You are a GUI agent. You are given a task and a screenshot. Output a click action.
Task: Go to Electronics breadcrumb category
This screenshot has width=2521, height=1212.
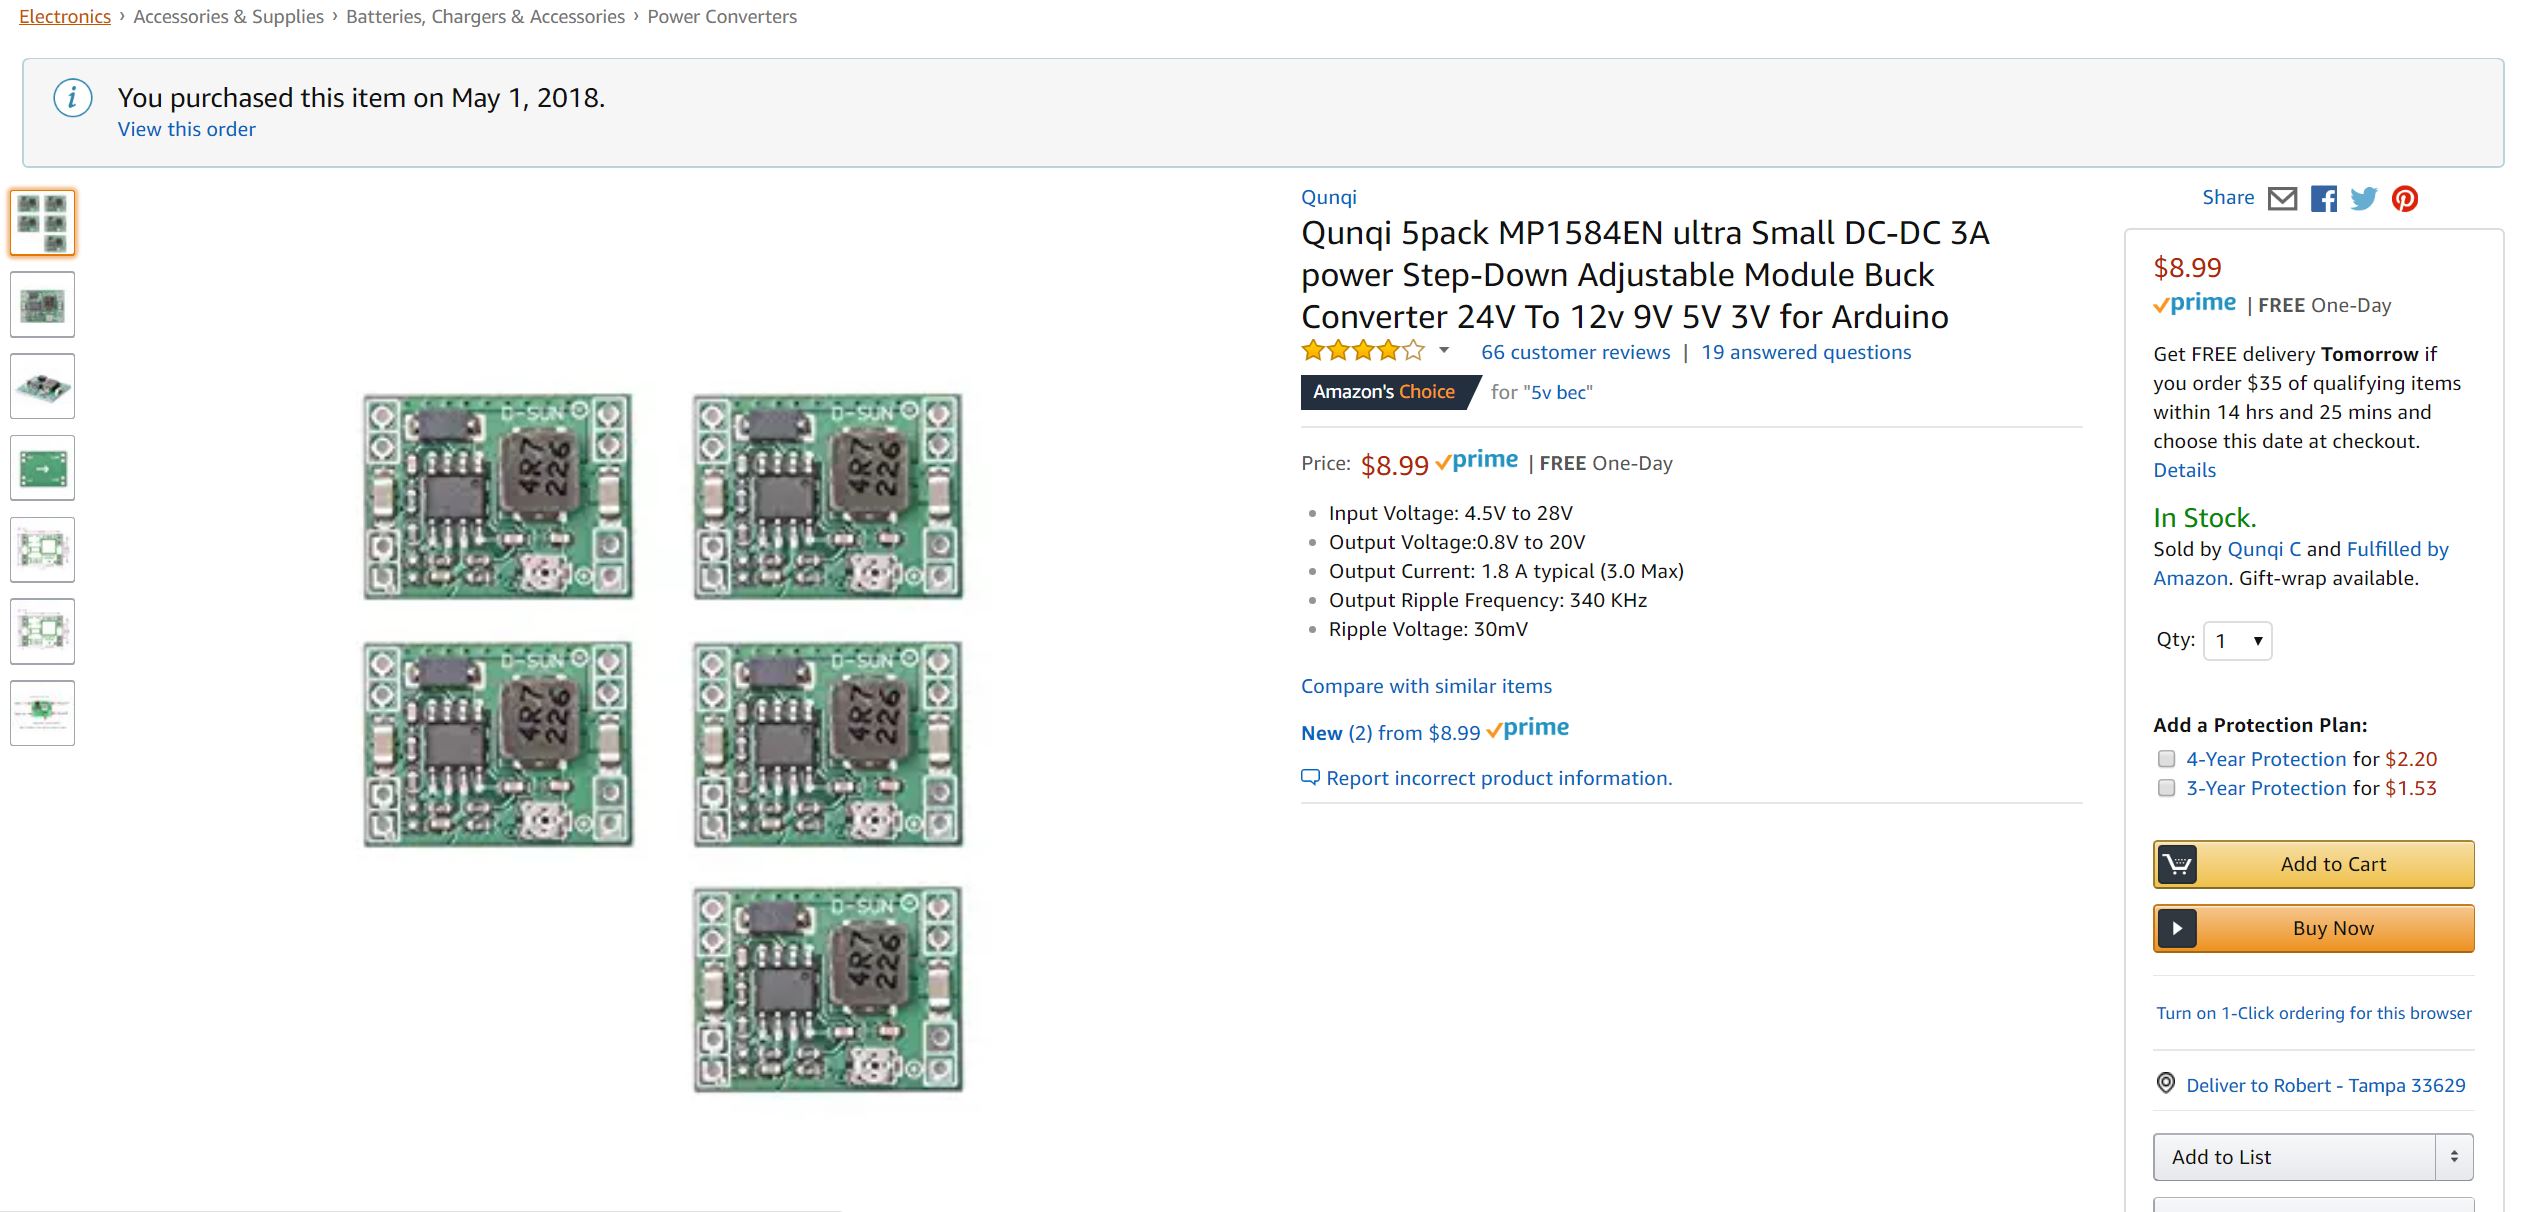point(65,17)
